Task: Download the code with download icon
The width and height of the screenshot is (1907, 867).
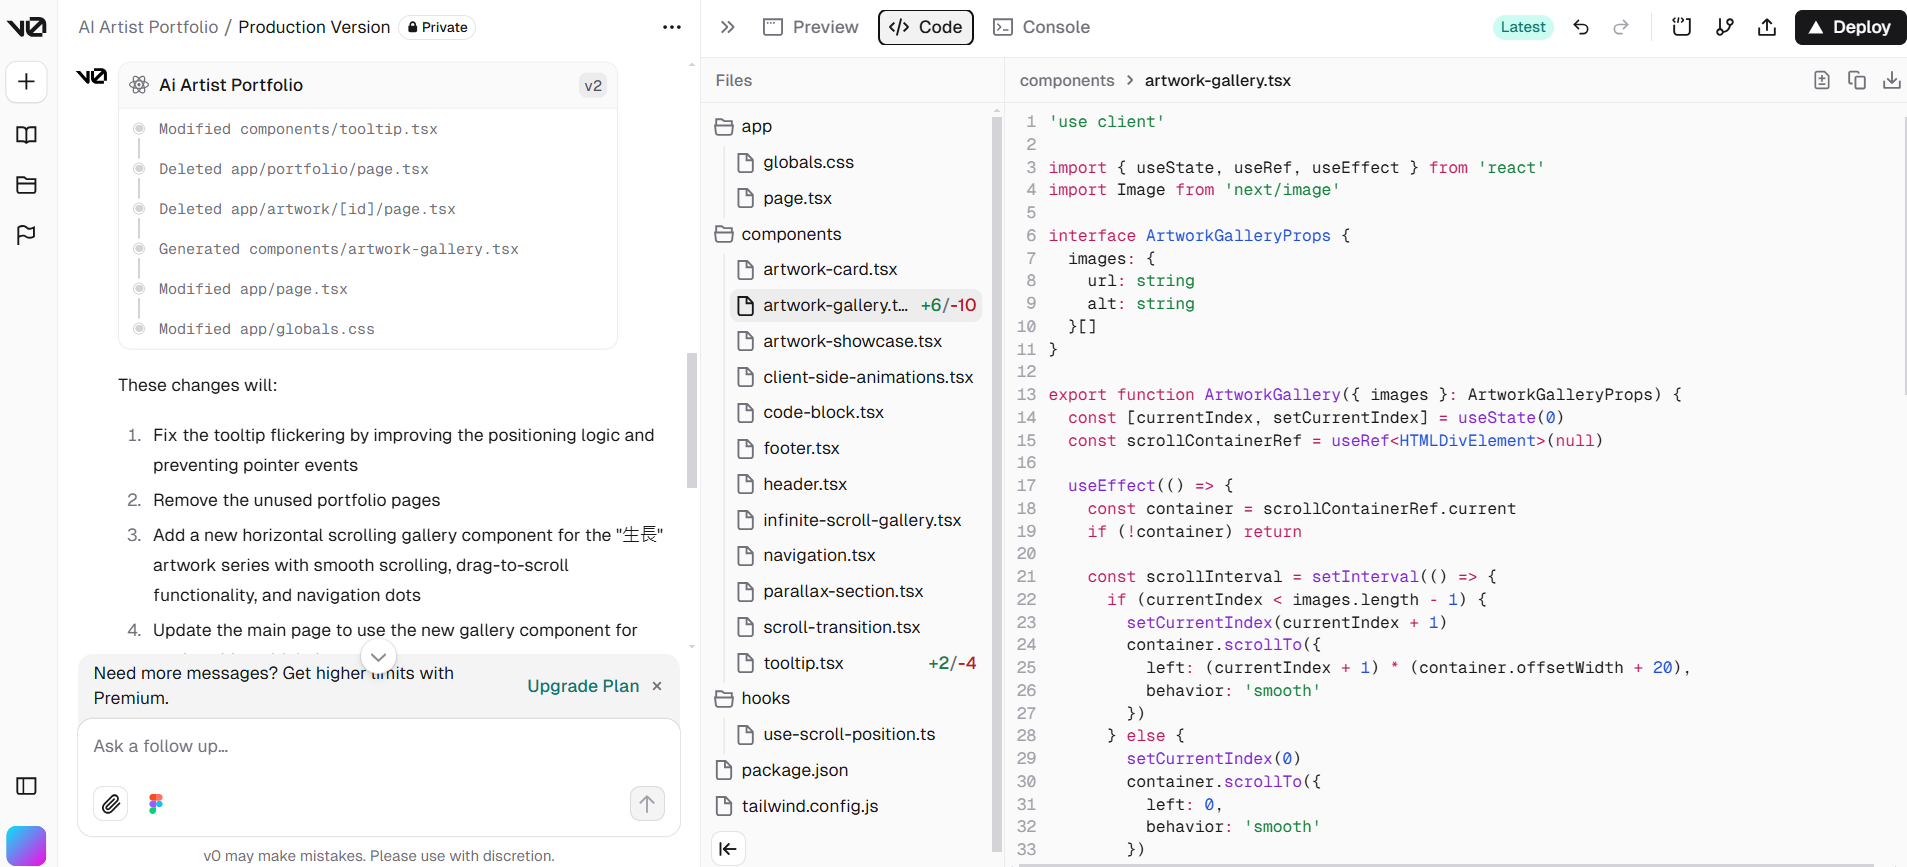Action: 1892,80
